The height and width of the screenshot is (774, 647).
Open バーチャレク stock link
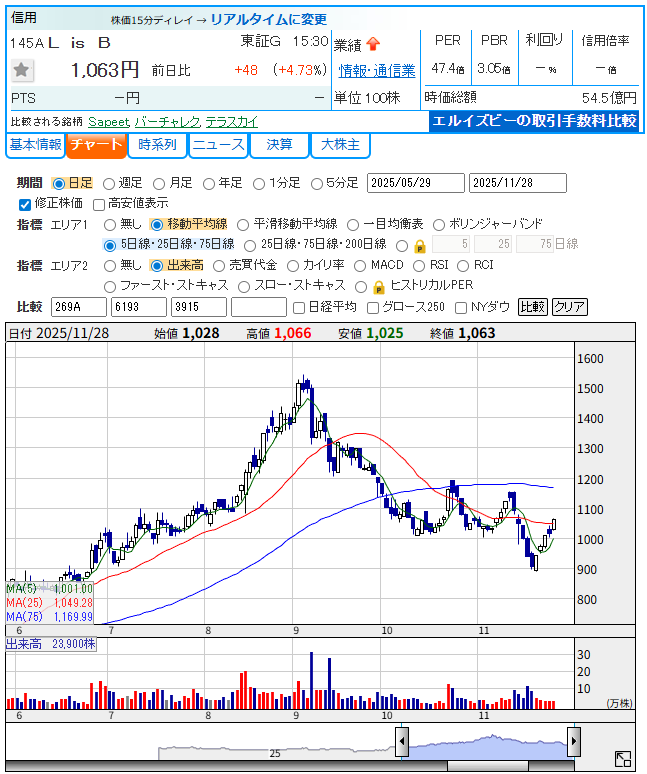(x=167, y=122)
